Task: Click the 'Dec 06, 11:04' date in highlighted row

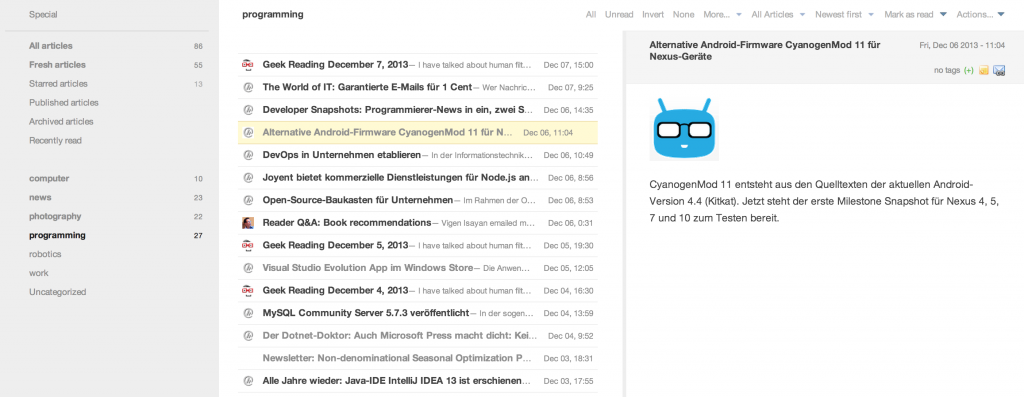Action: pos(548,133)
